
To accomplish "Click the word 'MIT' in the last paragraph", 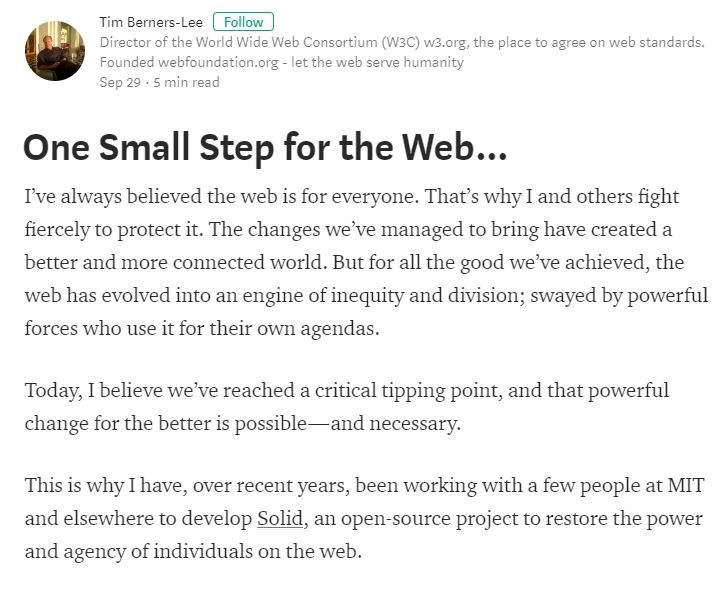I will tap(686, 486).
